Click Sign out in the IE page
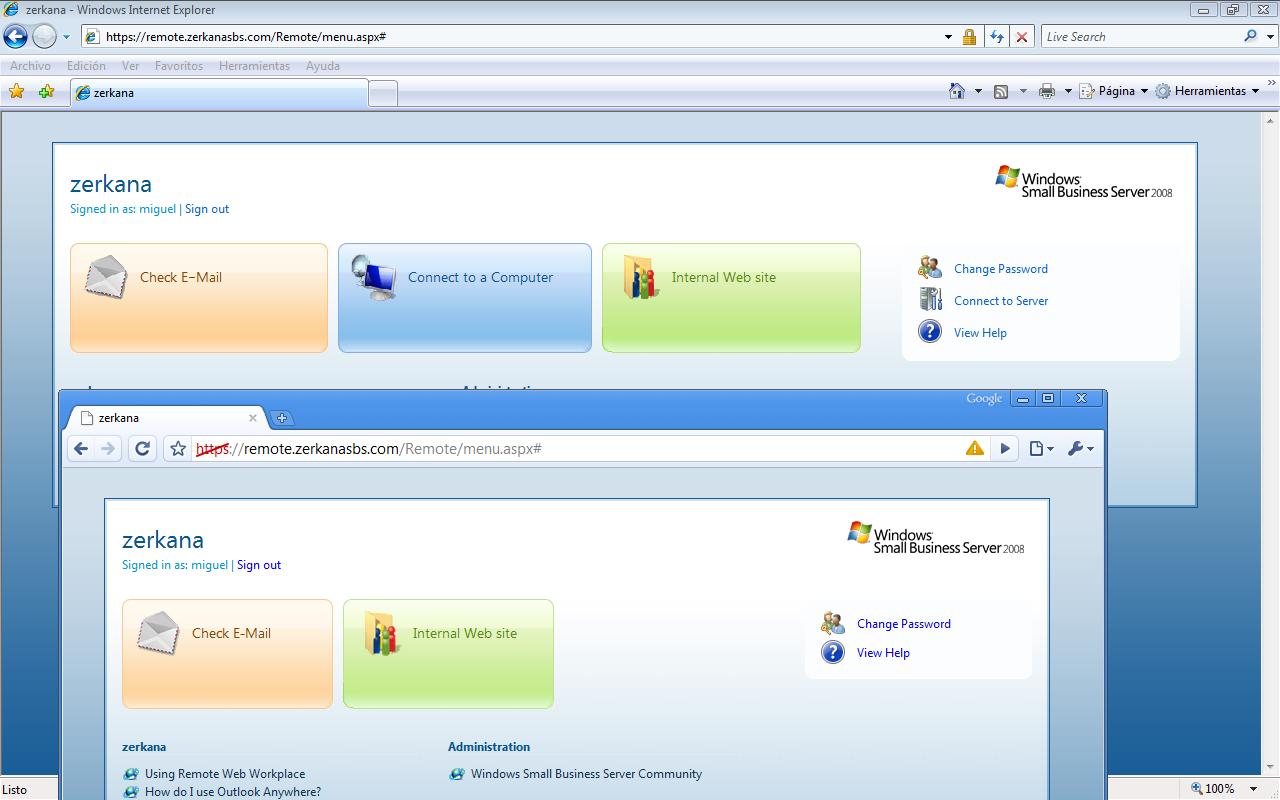Viewport: 1280px width, 800px height. 207,209
